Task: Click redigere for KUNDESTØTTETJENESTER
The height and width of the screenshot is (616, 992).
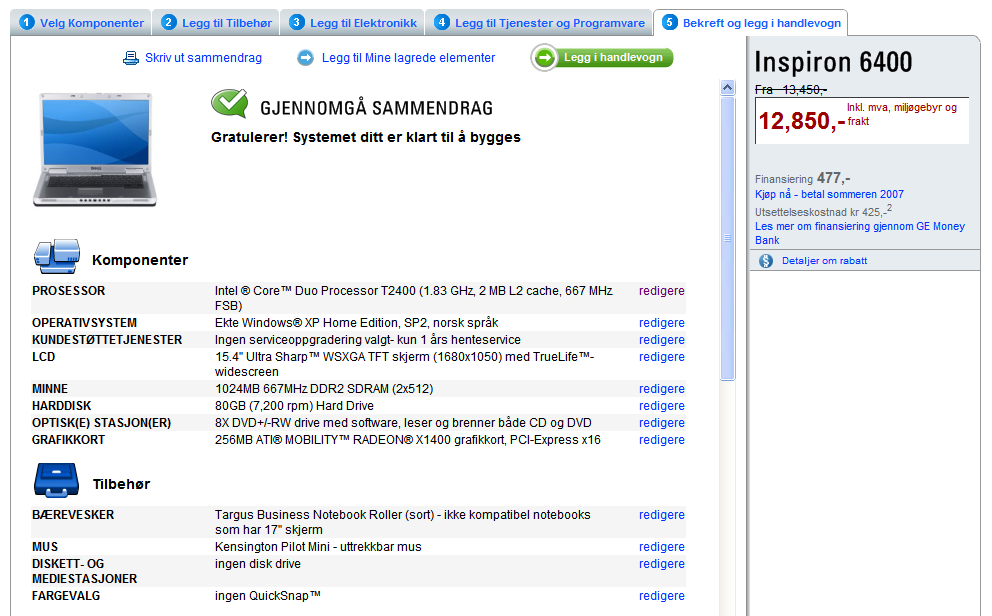Action: tap(661, 340)
